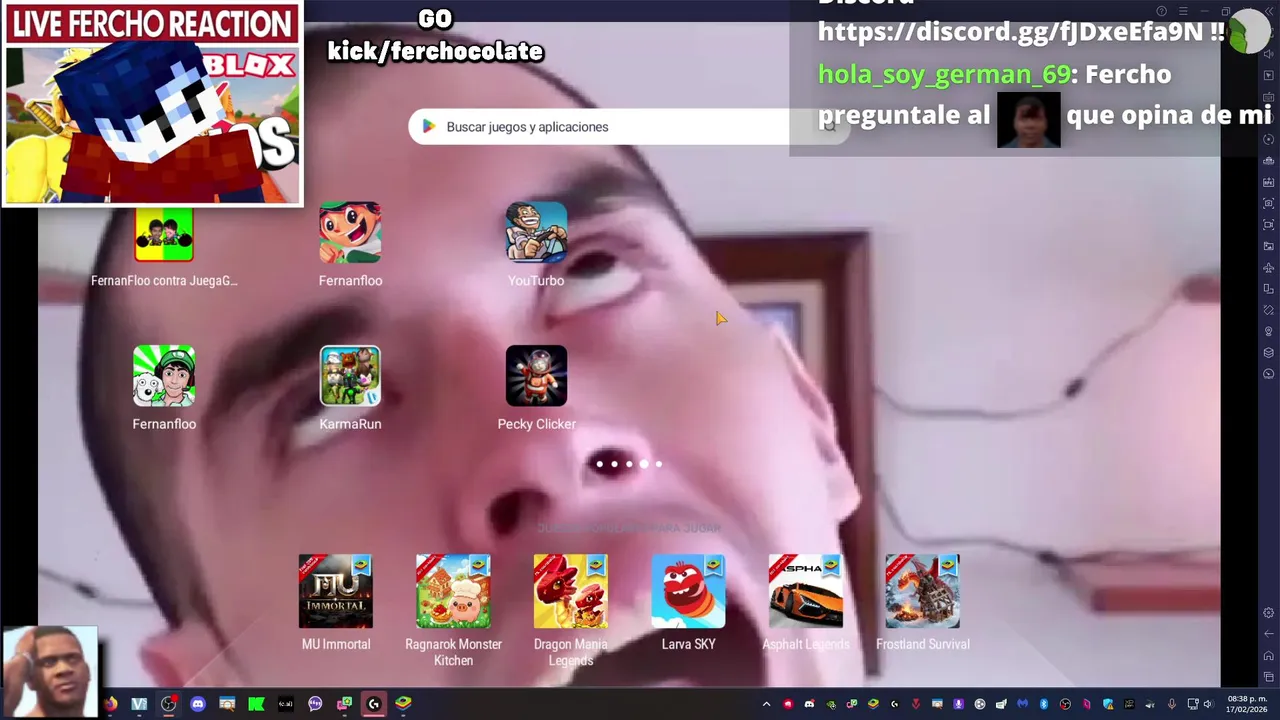Select the first home screen page dot
This screenshot has width=1280, height=720.
coord(599,464)
